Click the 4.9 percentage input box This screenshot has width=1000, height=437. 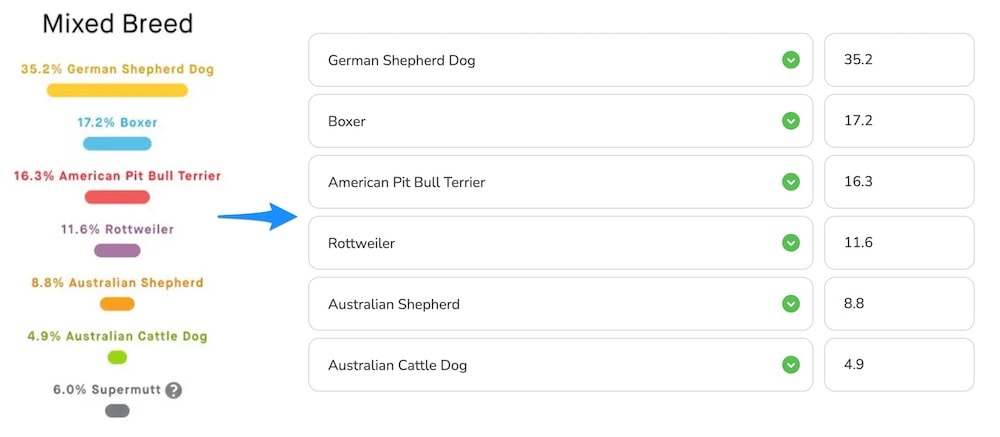tap(899, 365)
